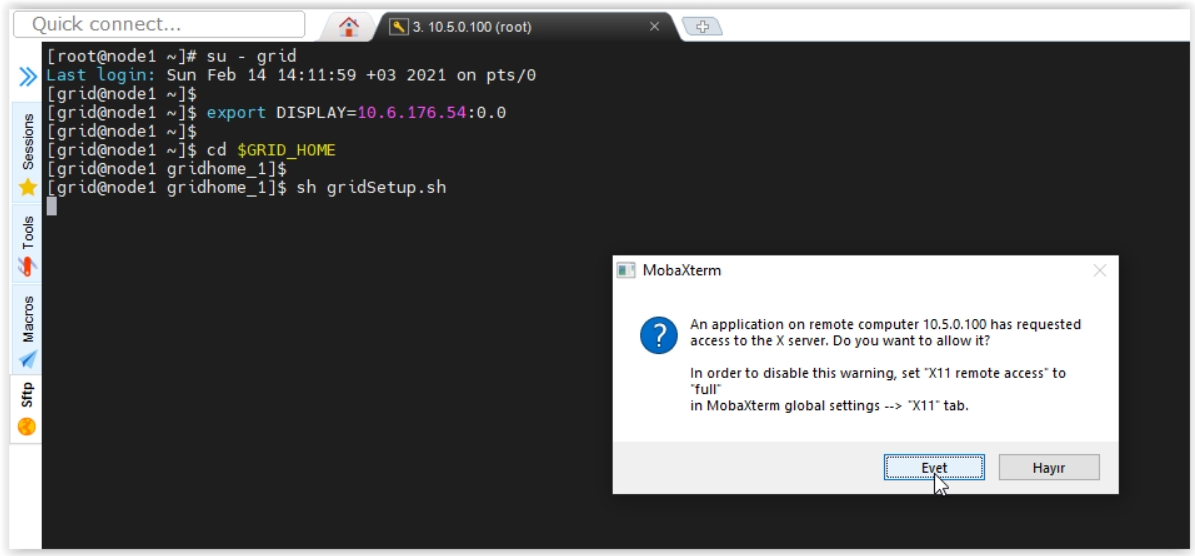The image size is (1195, 556).
Task: Click the 'export DISPLAY=10.6.176.54:0.0' line
Action: tap(277, 113)
